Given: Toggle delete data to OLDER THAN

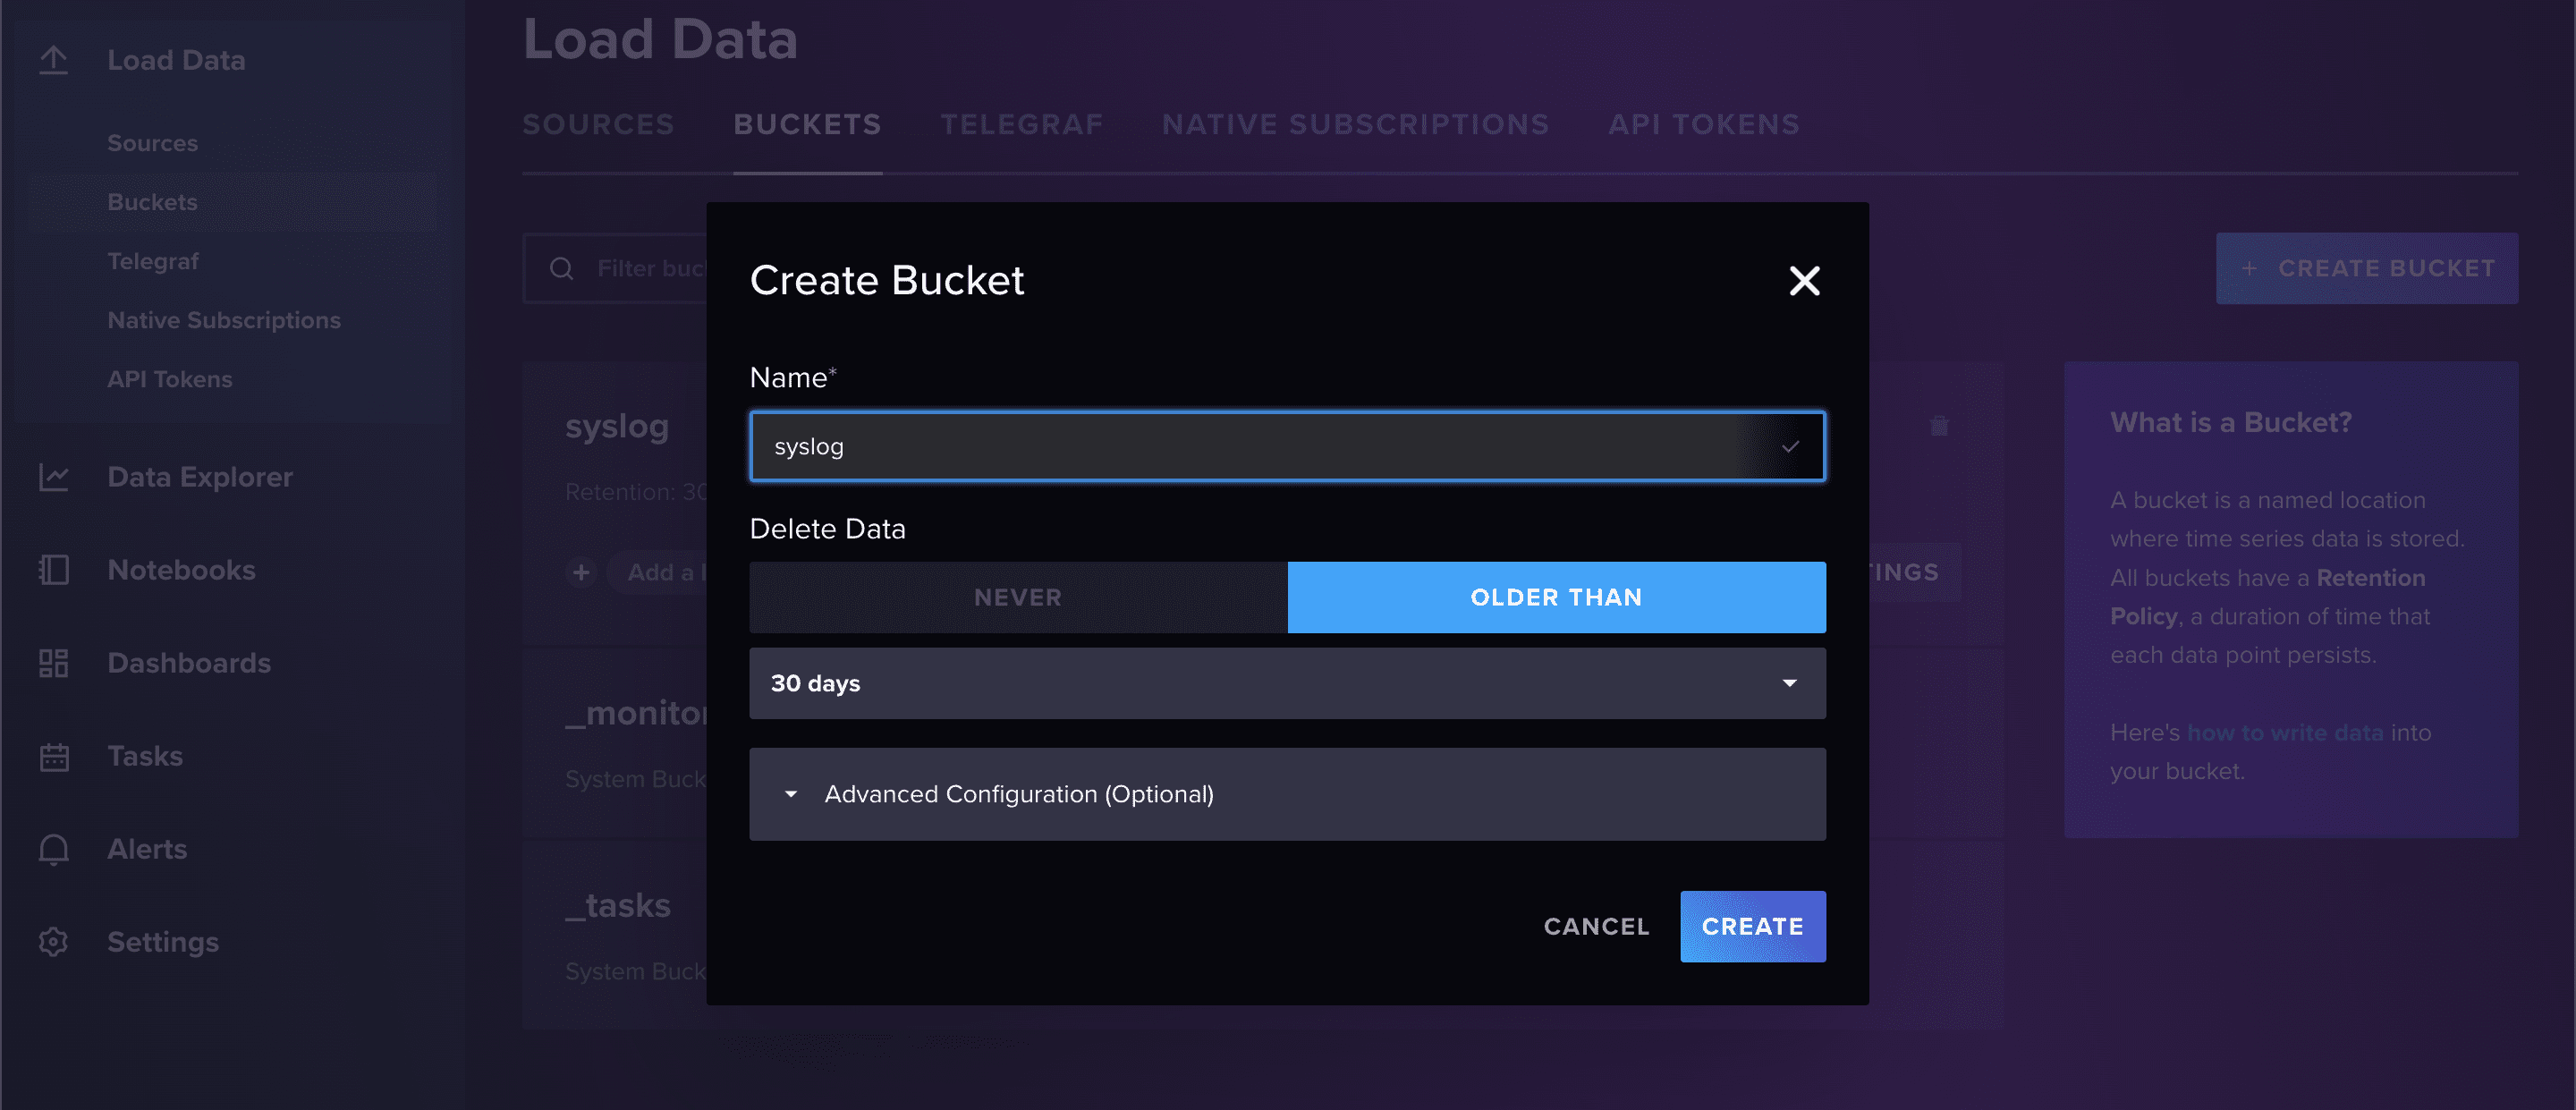Looking at the screenshot, I should pyautogui.click(x=1555, y=596).
